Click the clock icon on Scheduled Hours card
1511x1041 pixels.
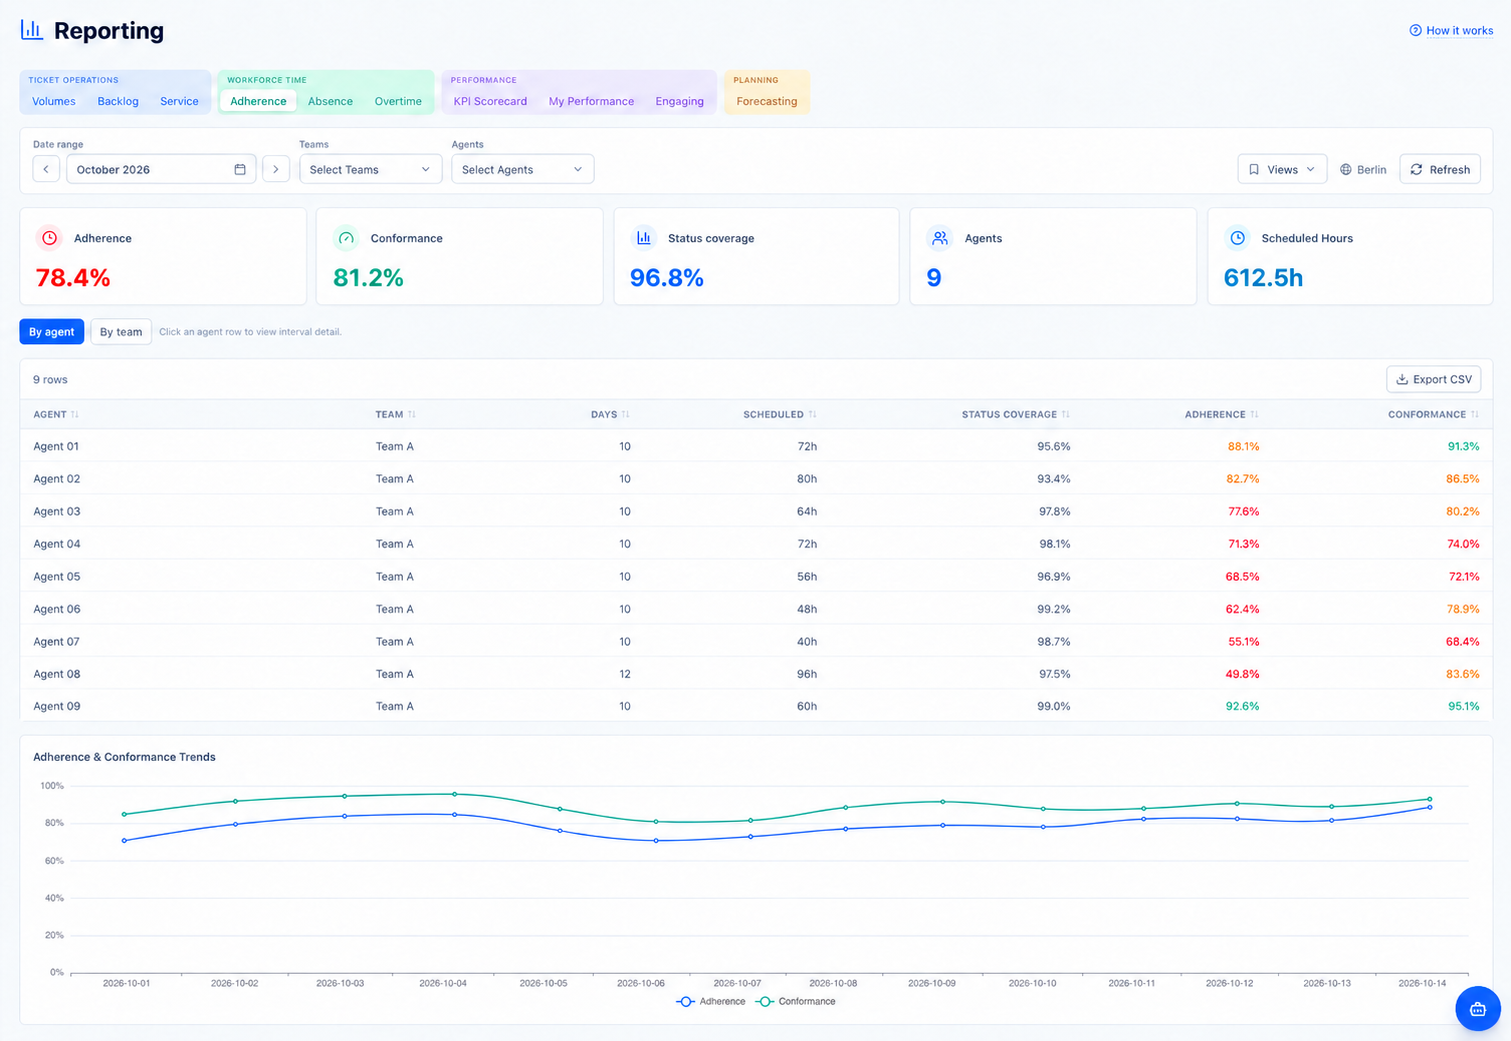click(x=1238, y=238)
